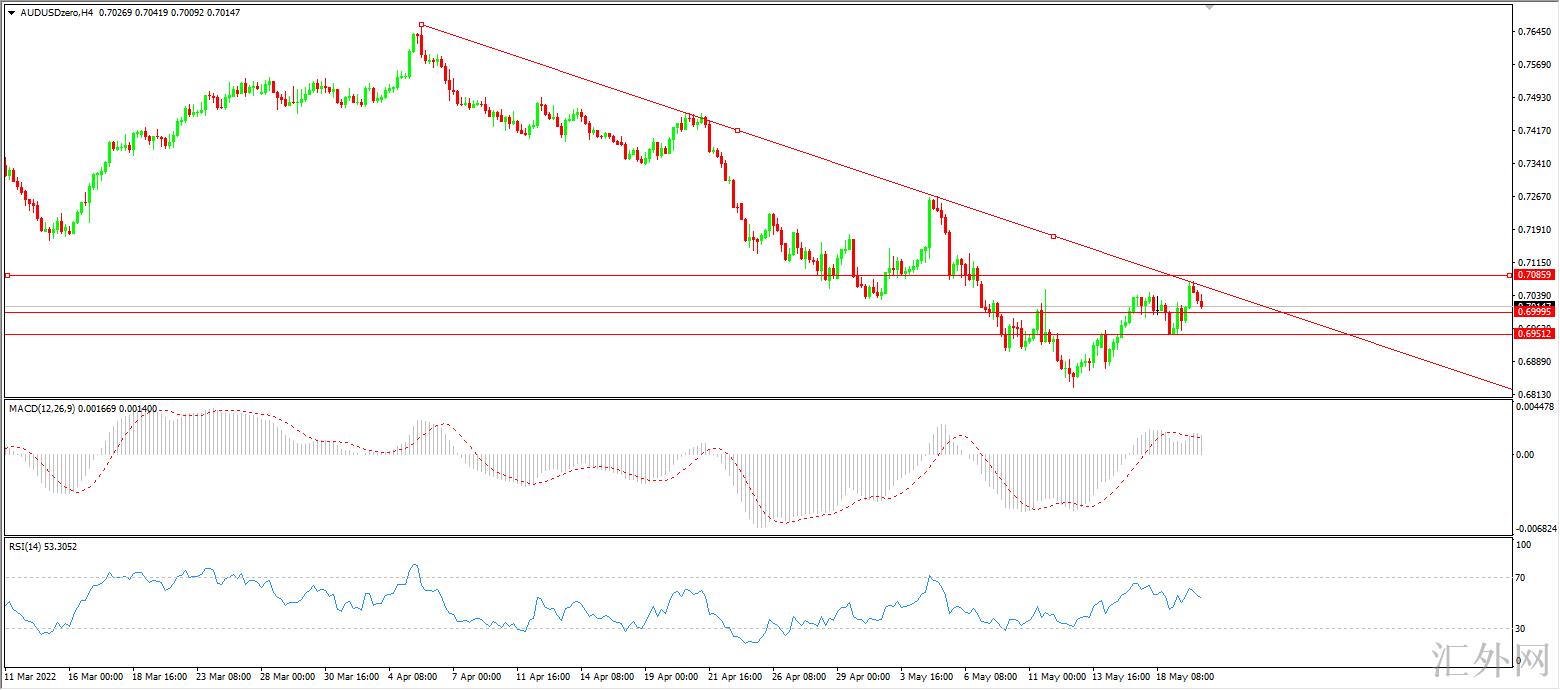
Task: Click the 0.004478 MACD axis value
Action: tap(1536, 407)
